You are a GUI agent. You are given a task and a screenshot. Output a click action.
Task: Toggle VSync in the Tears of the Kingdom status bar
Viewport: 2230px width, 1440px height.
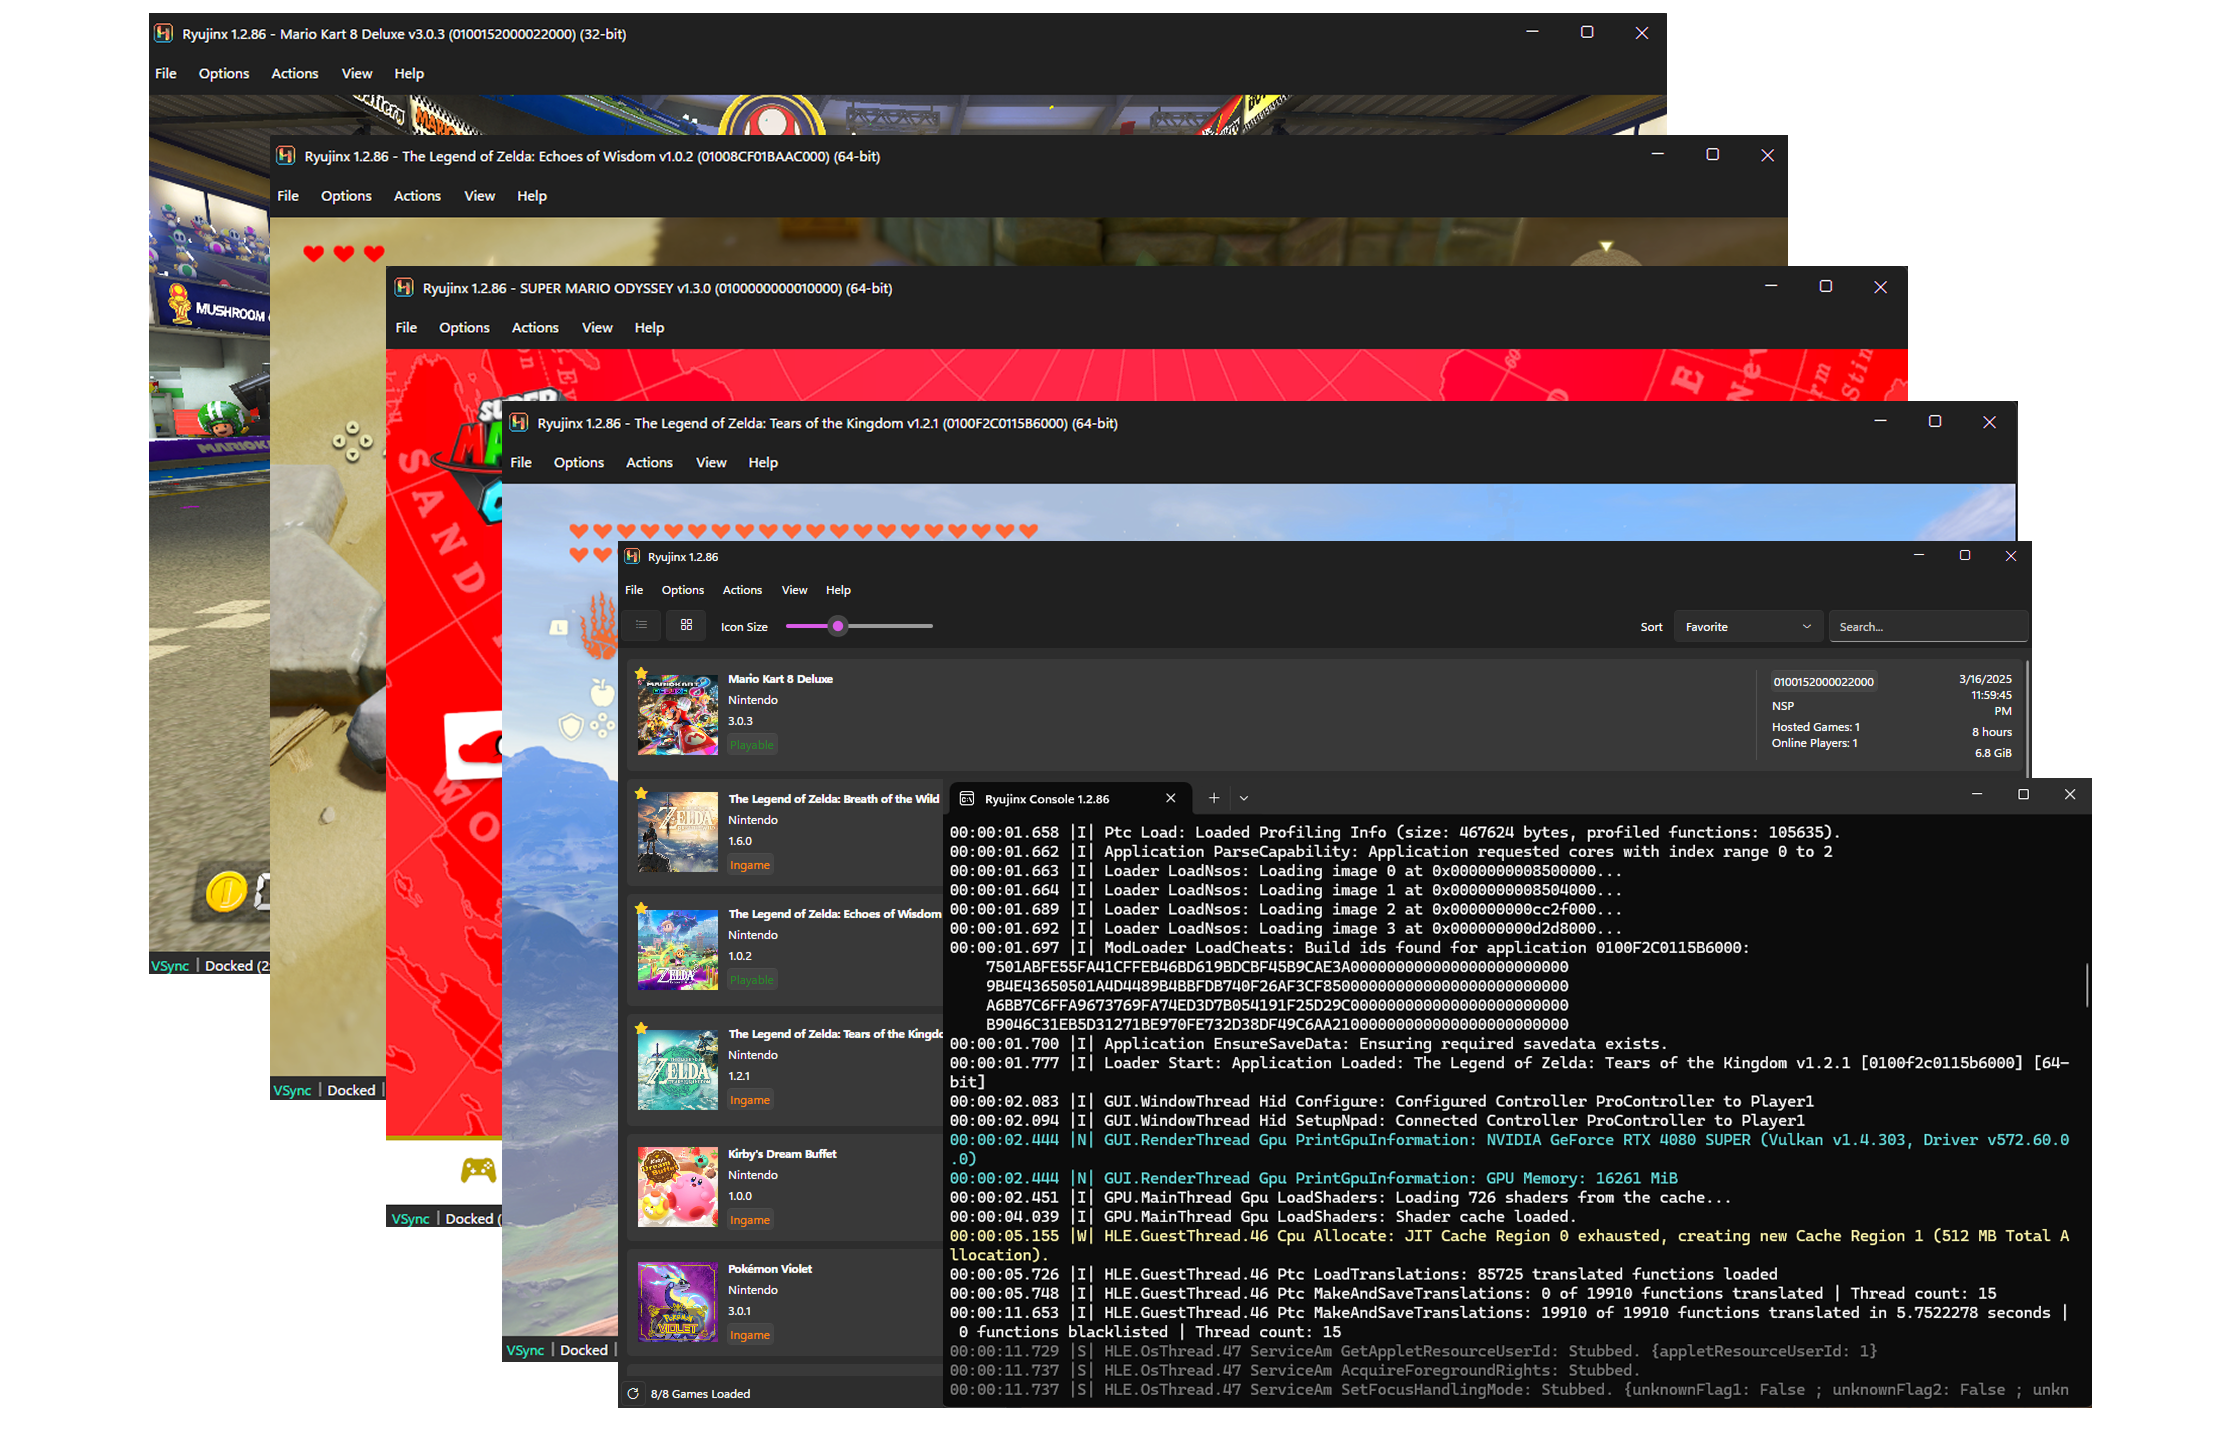525,1350
